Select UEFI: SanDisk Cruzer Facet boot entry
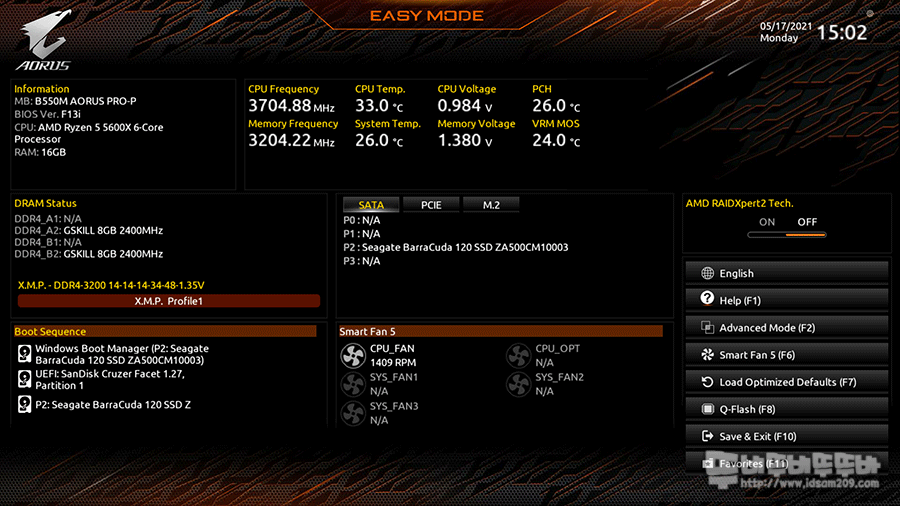This screenshot has height=506, width=900. coord(110,379)
